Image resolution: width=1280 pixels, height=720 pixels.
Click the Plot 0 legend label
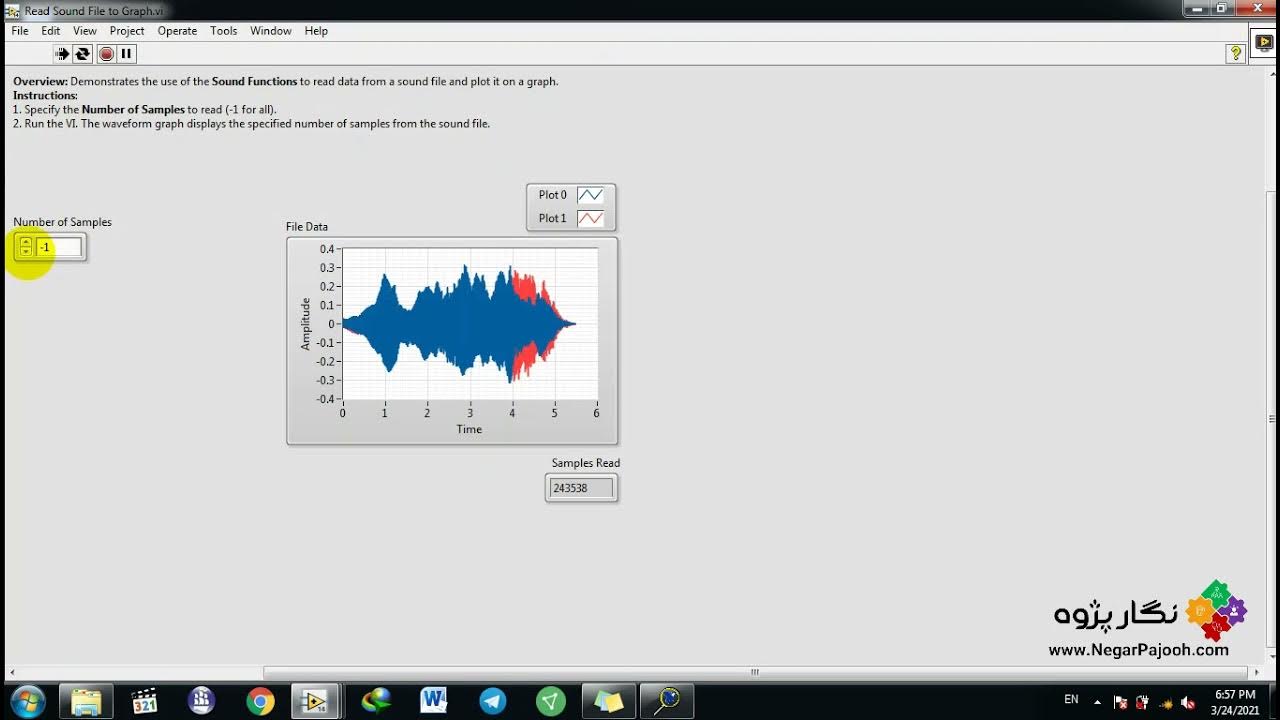click(552, 195)
